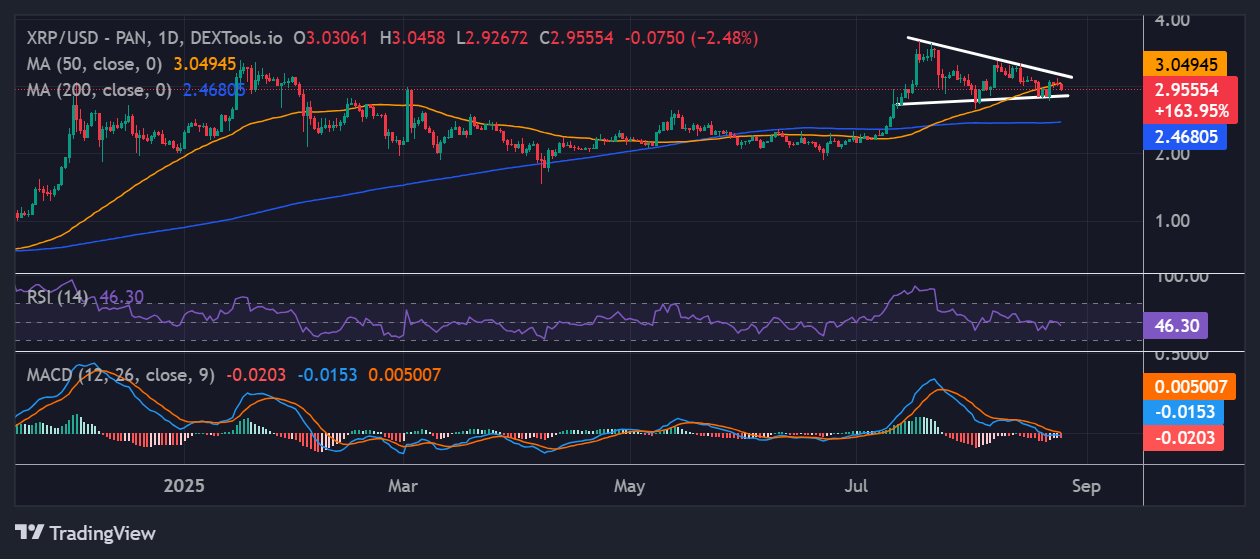Viewport: 1260px width, 559px height.
Task: Click the MACD legend value -0.0153
Action: point(327,375)
